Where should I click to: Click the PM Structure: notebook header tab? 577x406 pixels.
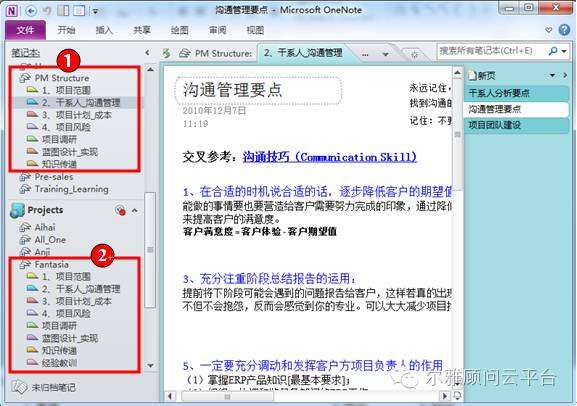point(216,53)
